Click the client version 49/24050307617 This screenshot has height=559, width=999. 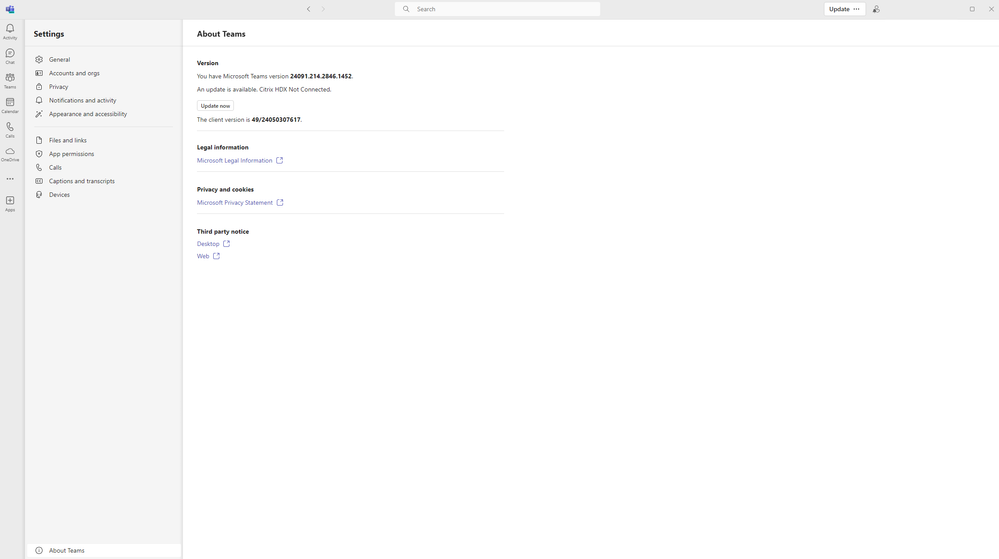tap(276, 120)
